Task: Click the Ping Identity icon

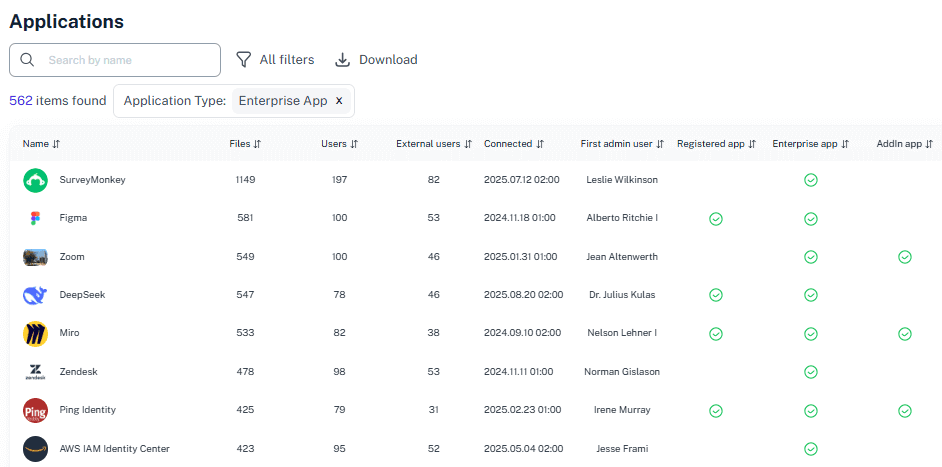Action: click(x=36, y=410)
